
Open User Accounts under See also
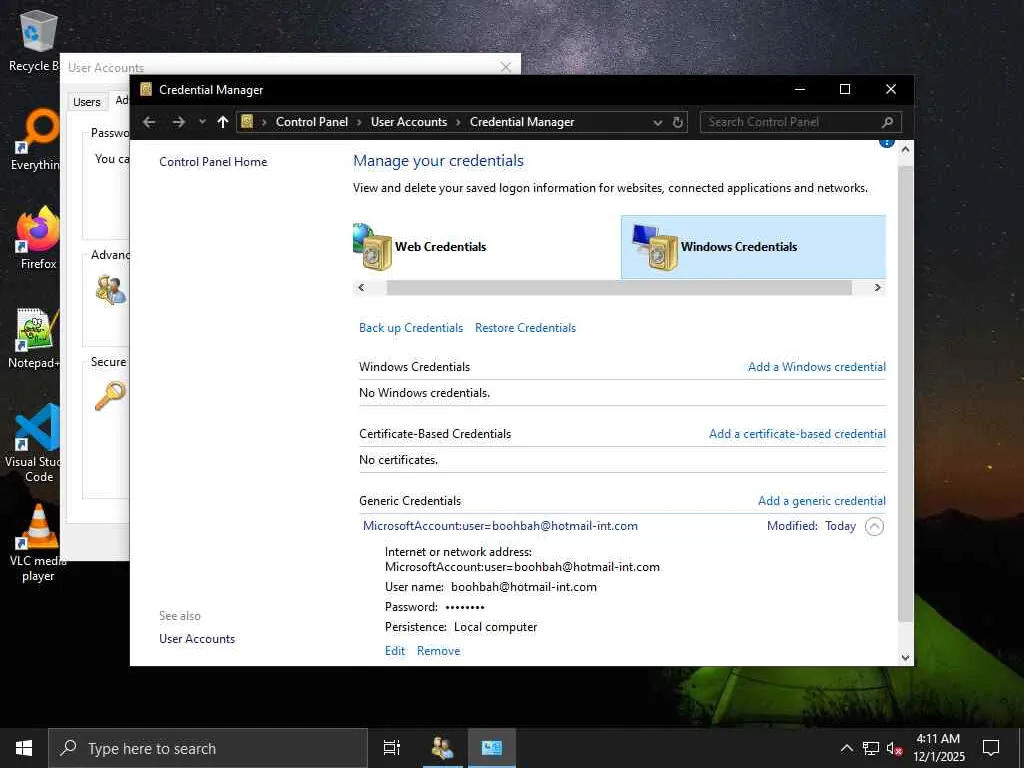click(197, 639)
